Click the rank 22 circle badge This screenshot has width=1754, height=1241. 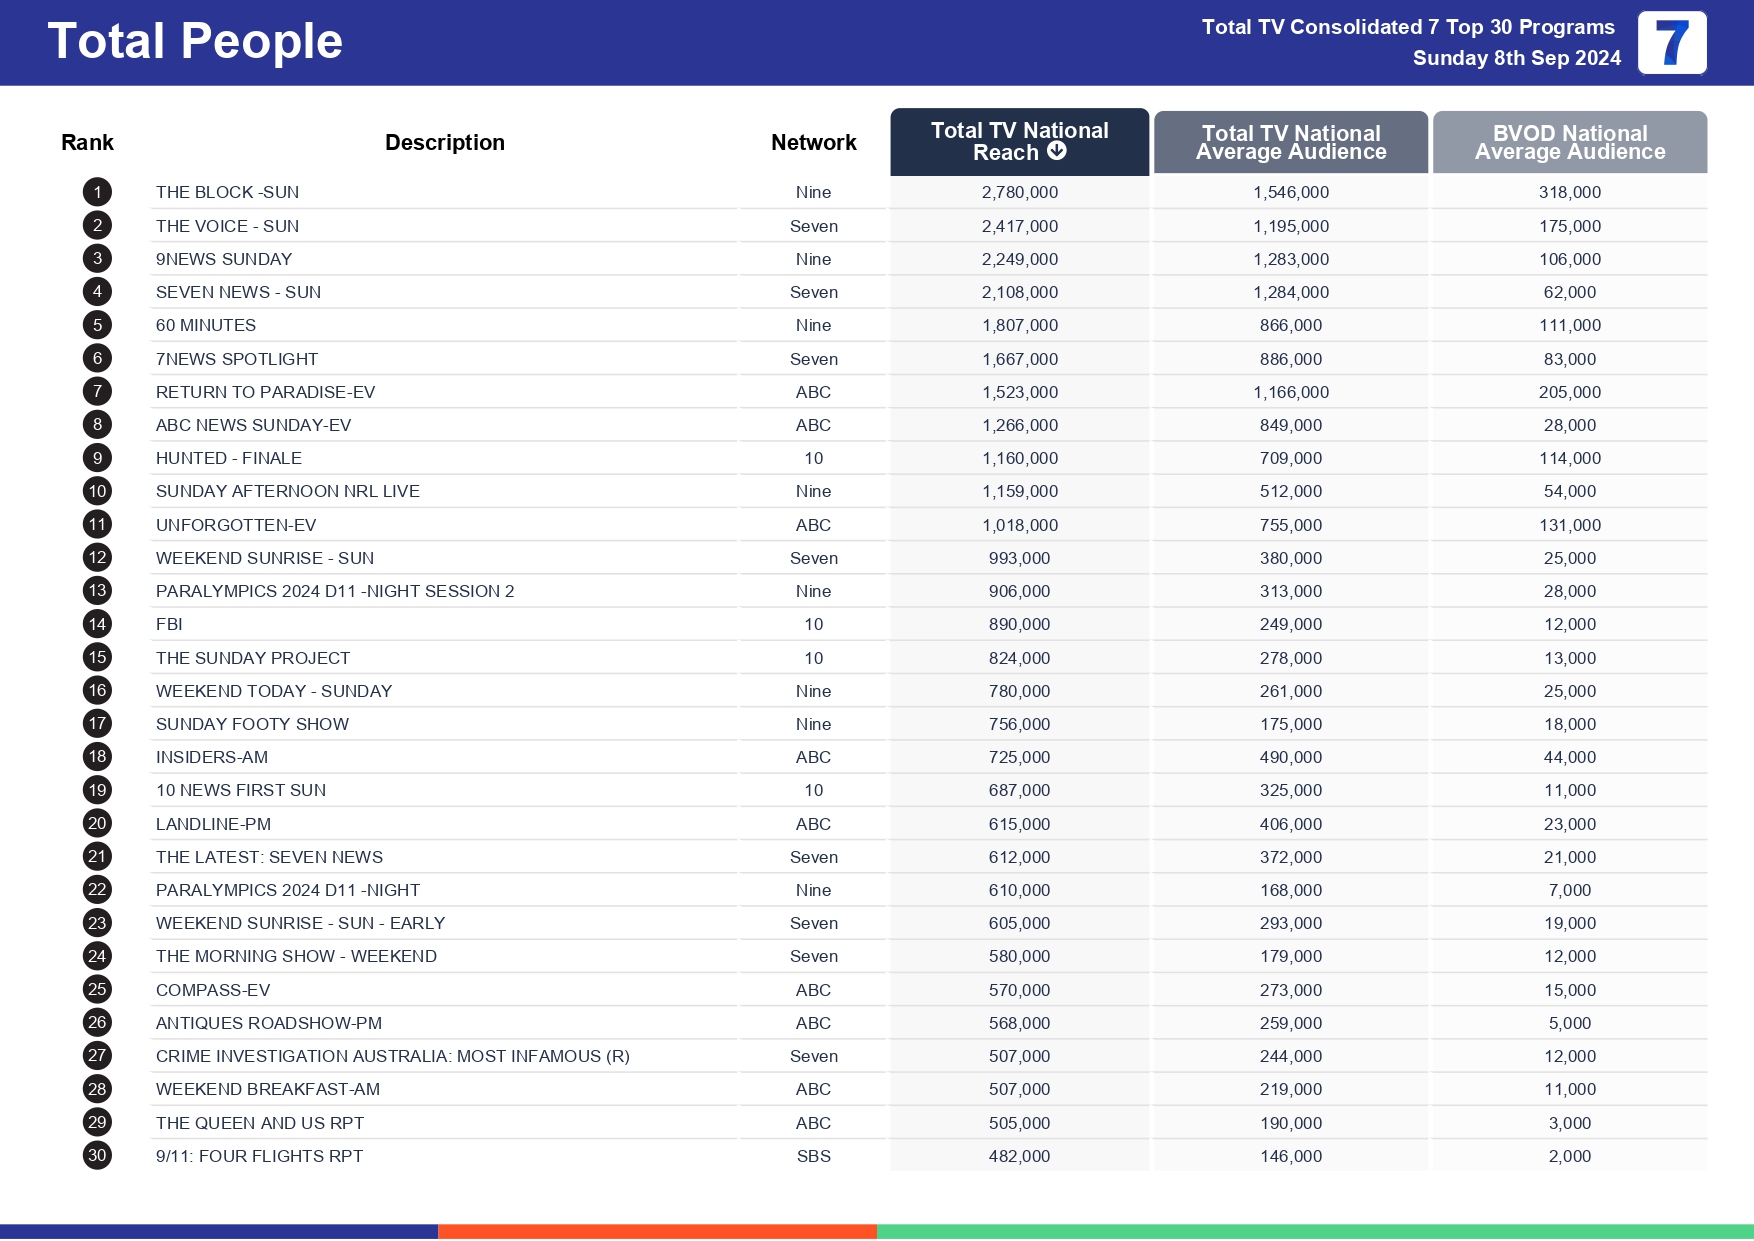point(97,889)
